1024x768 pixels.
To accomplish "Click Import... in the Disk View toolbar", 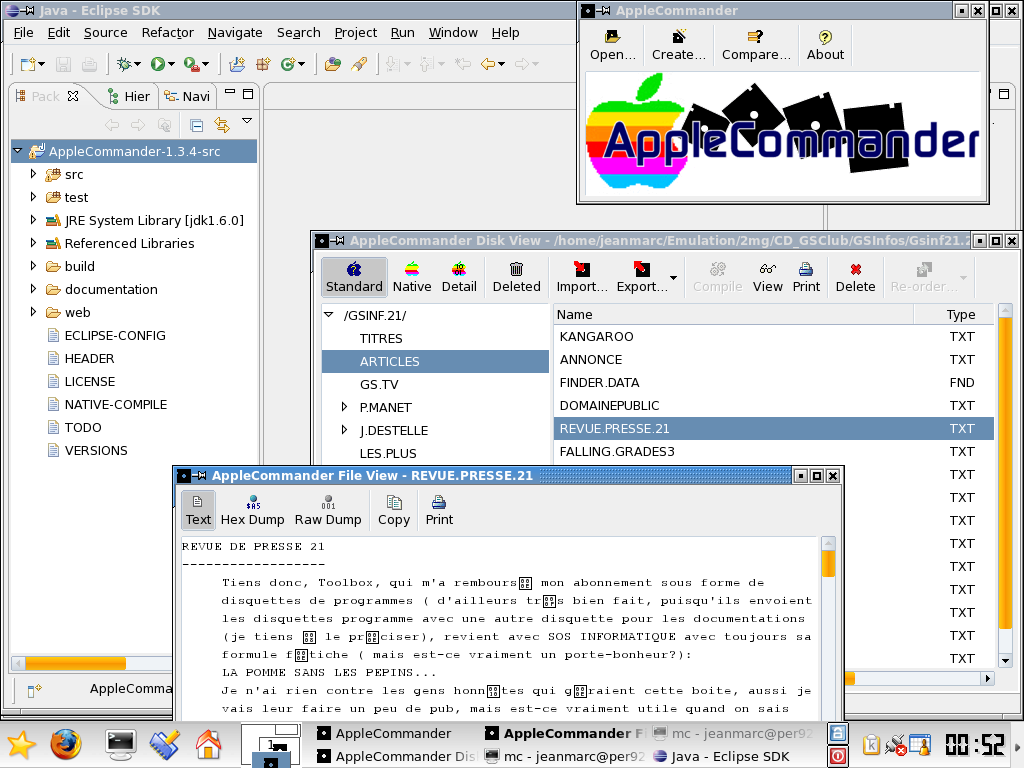I will pos(582,278).
